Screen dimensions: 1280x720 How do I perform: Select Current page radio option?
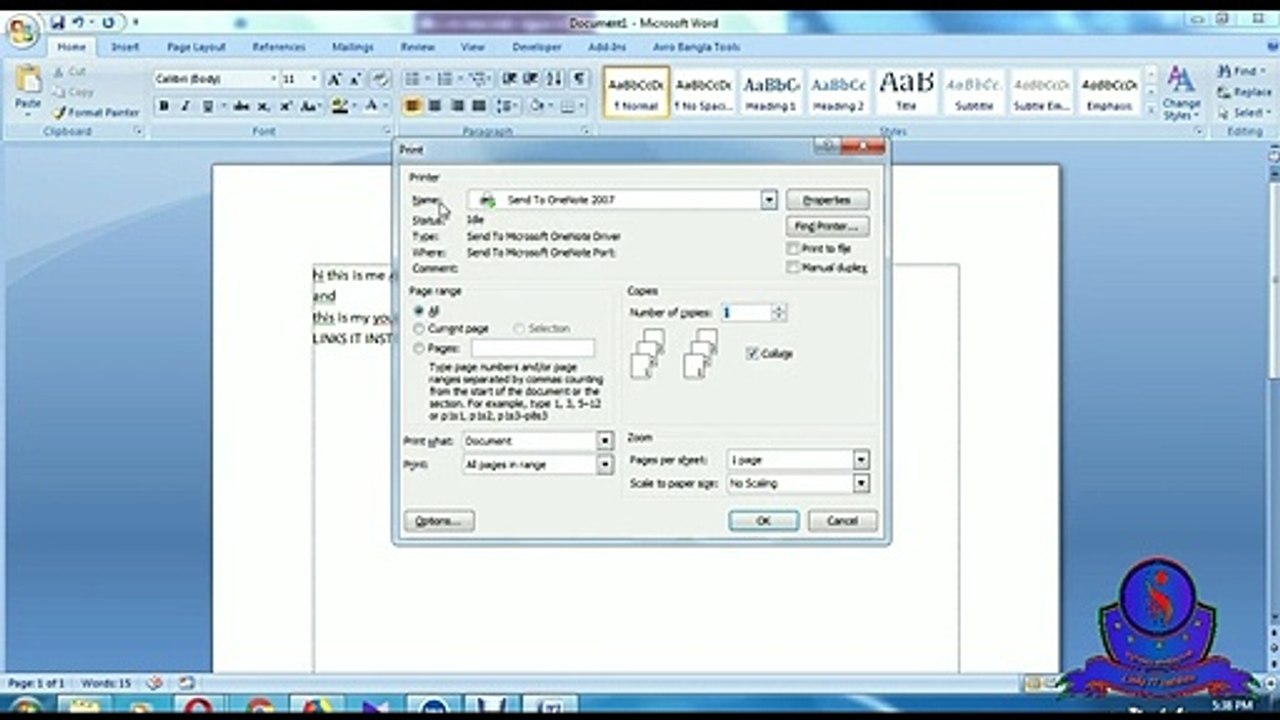[419, 328]
